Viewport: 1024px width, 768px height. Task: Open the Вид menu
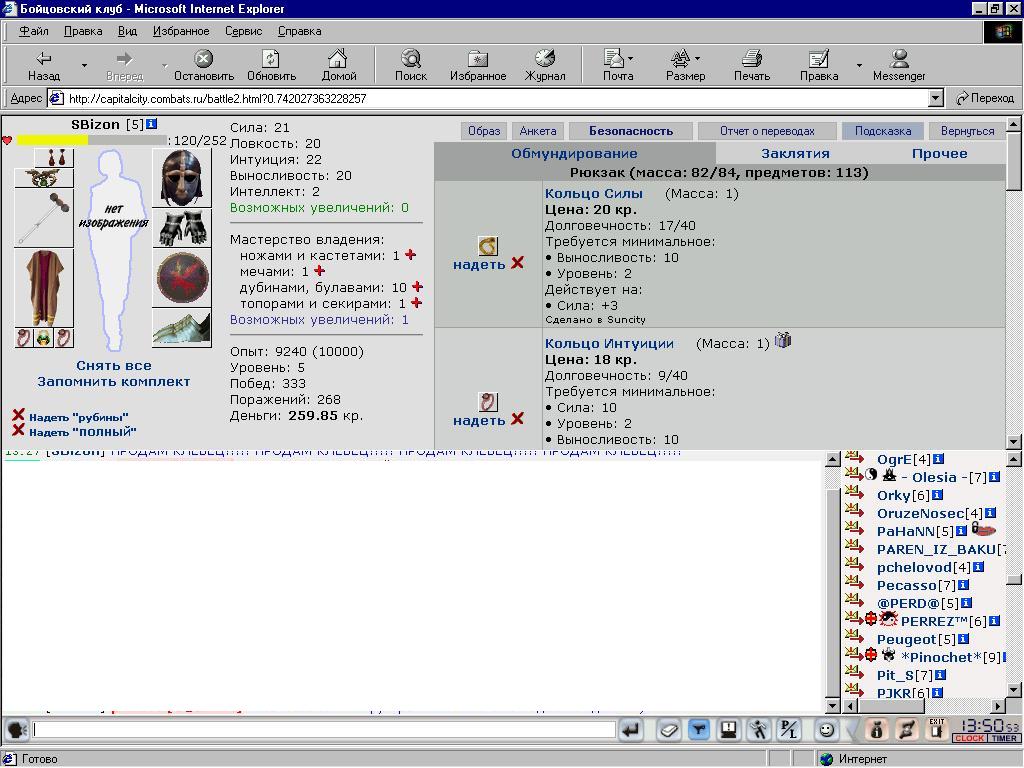pyautogui.click(x=127, y=31)
